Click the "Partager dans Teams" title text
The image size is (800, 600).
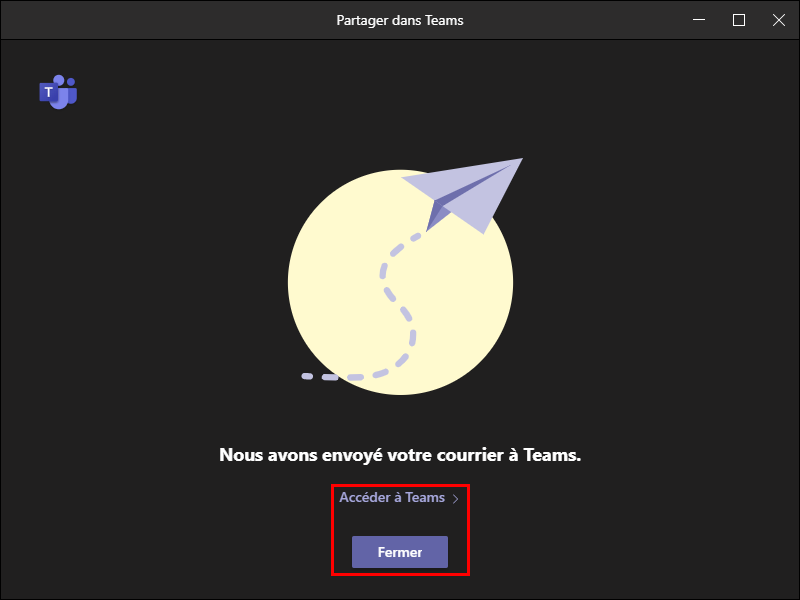tap(399, 20)
